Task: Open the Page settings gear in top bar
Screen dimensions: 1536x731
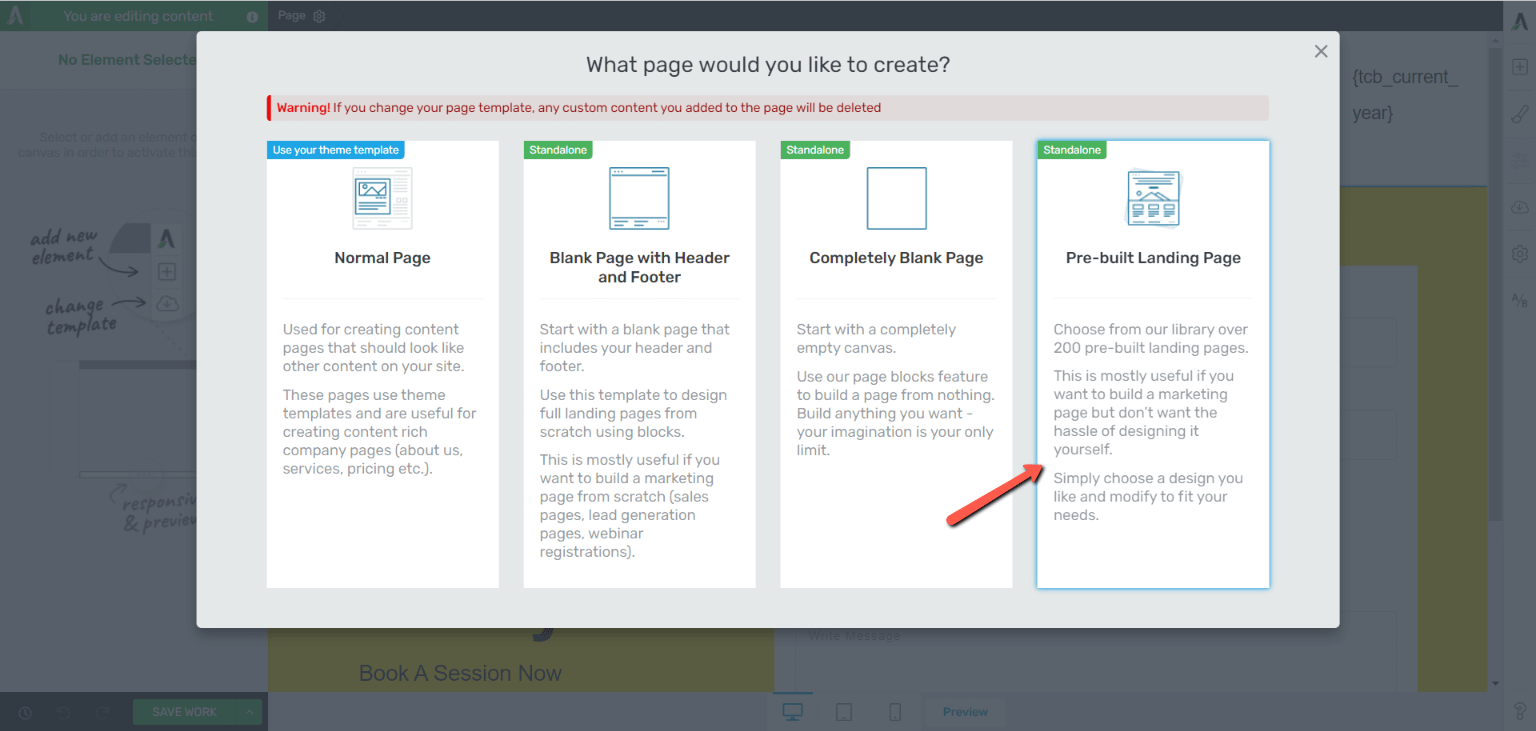Action: point(318,16)
